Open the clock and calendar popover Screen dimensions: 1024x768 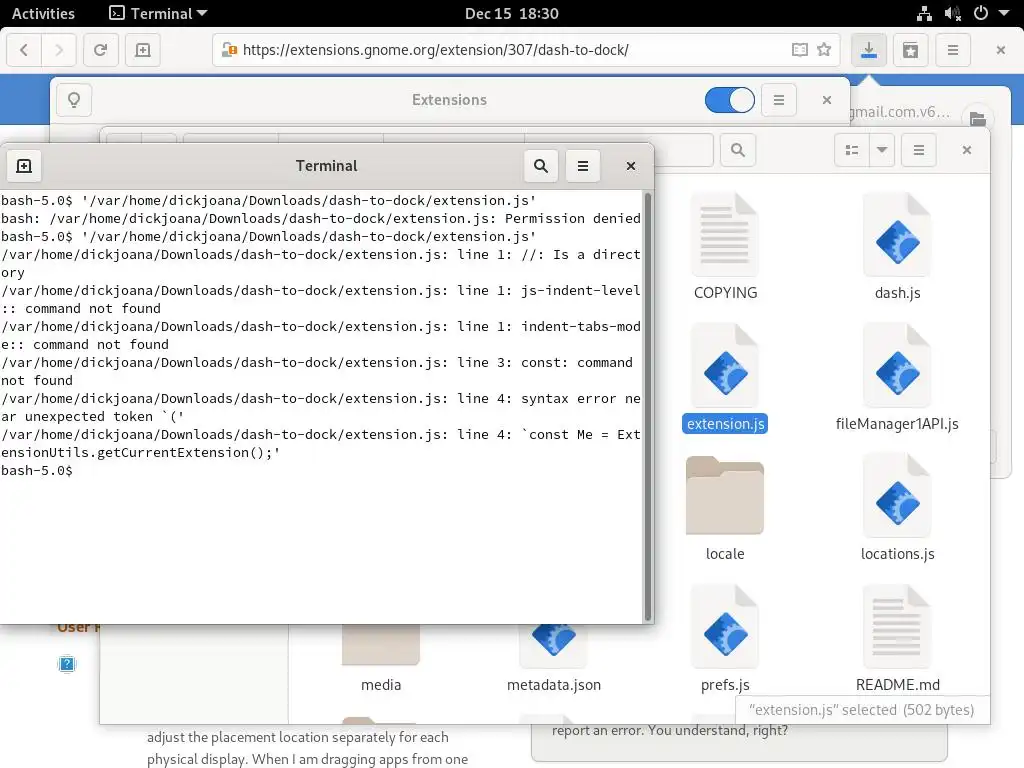pyautogui.click(x=512, y=13)
